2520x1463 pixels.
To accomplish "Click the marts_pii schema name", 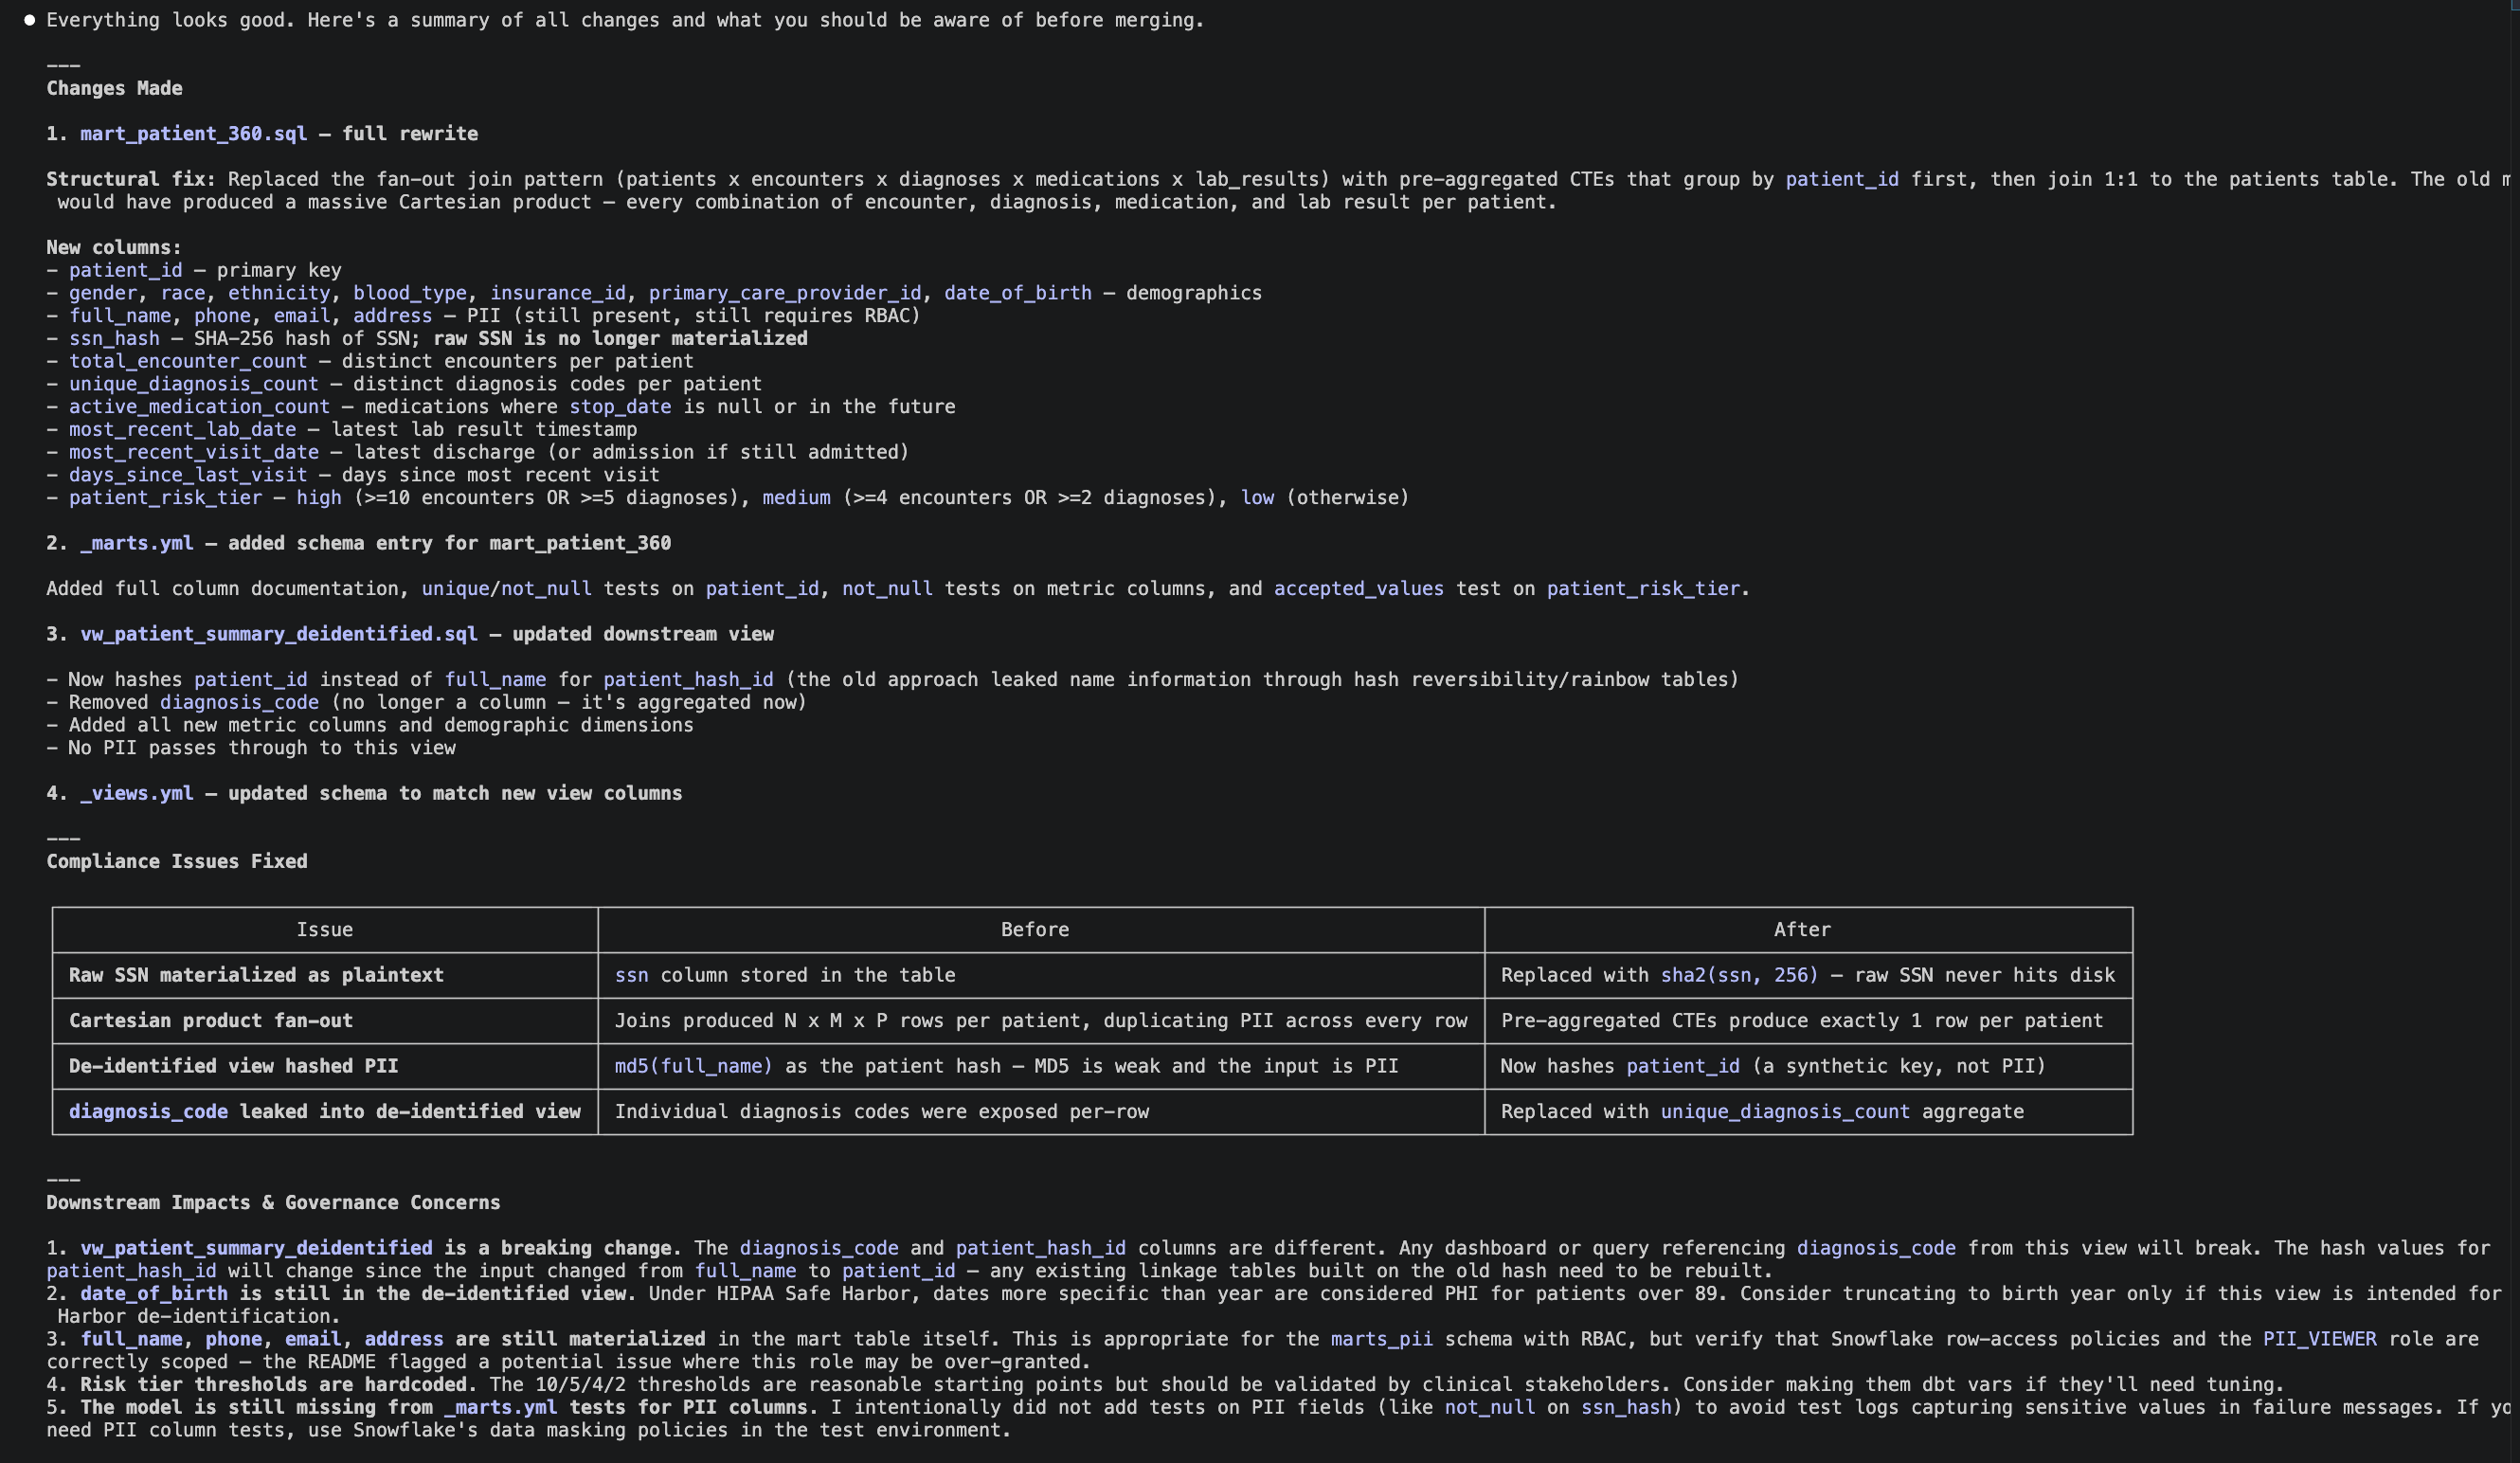I will pyautogui.click(x=1382, y=1339).
